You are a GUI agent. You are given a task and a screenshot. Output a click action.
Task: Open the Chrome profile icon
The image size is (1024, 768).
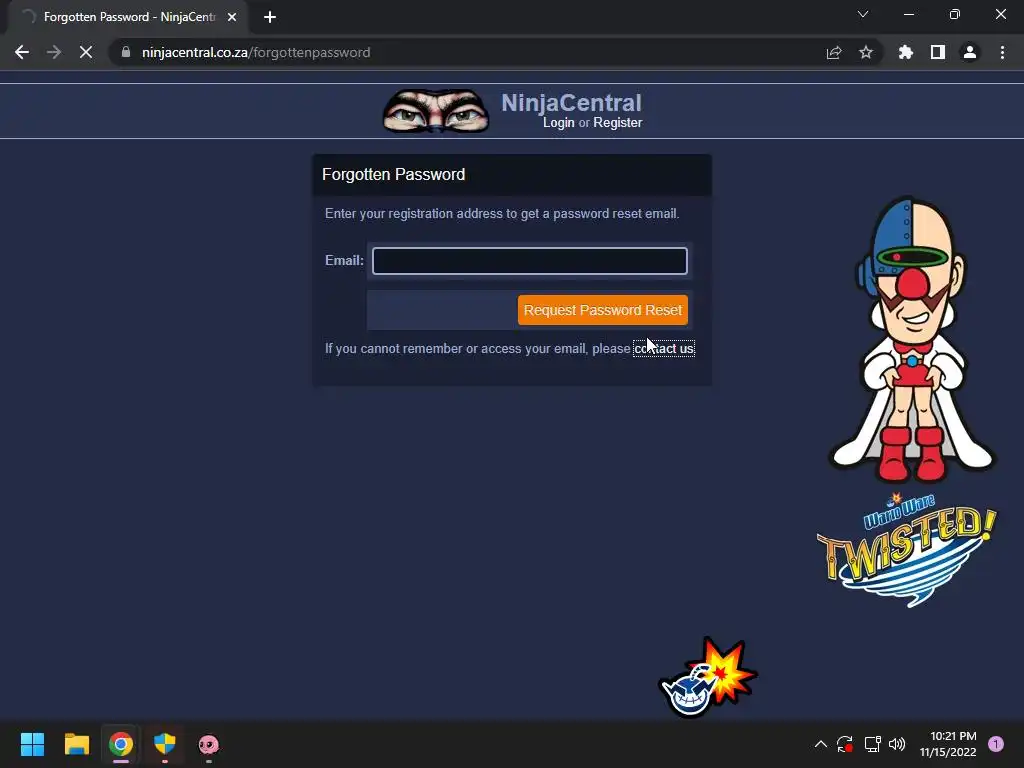970,52
